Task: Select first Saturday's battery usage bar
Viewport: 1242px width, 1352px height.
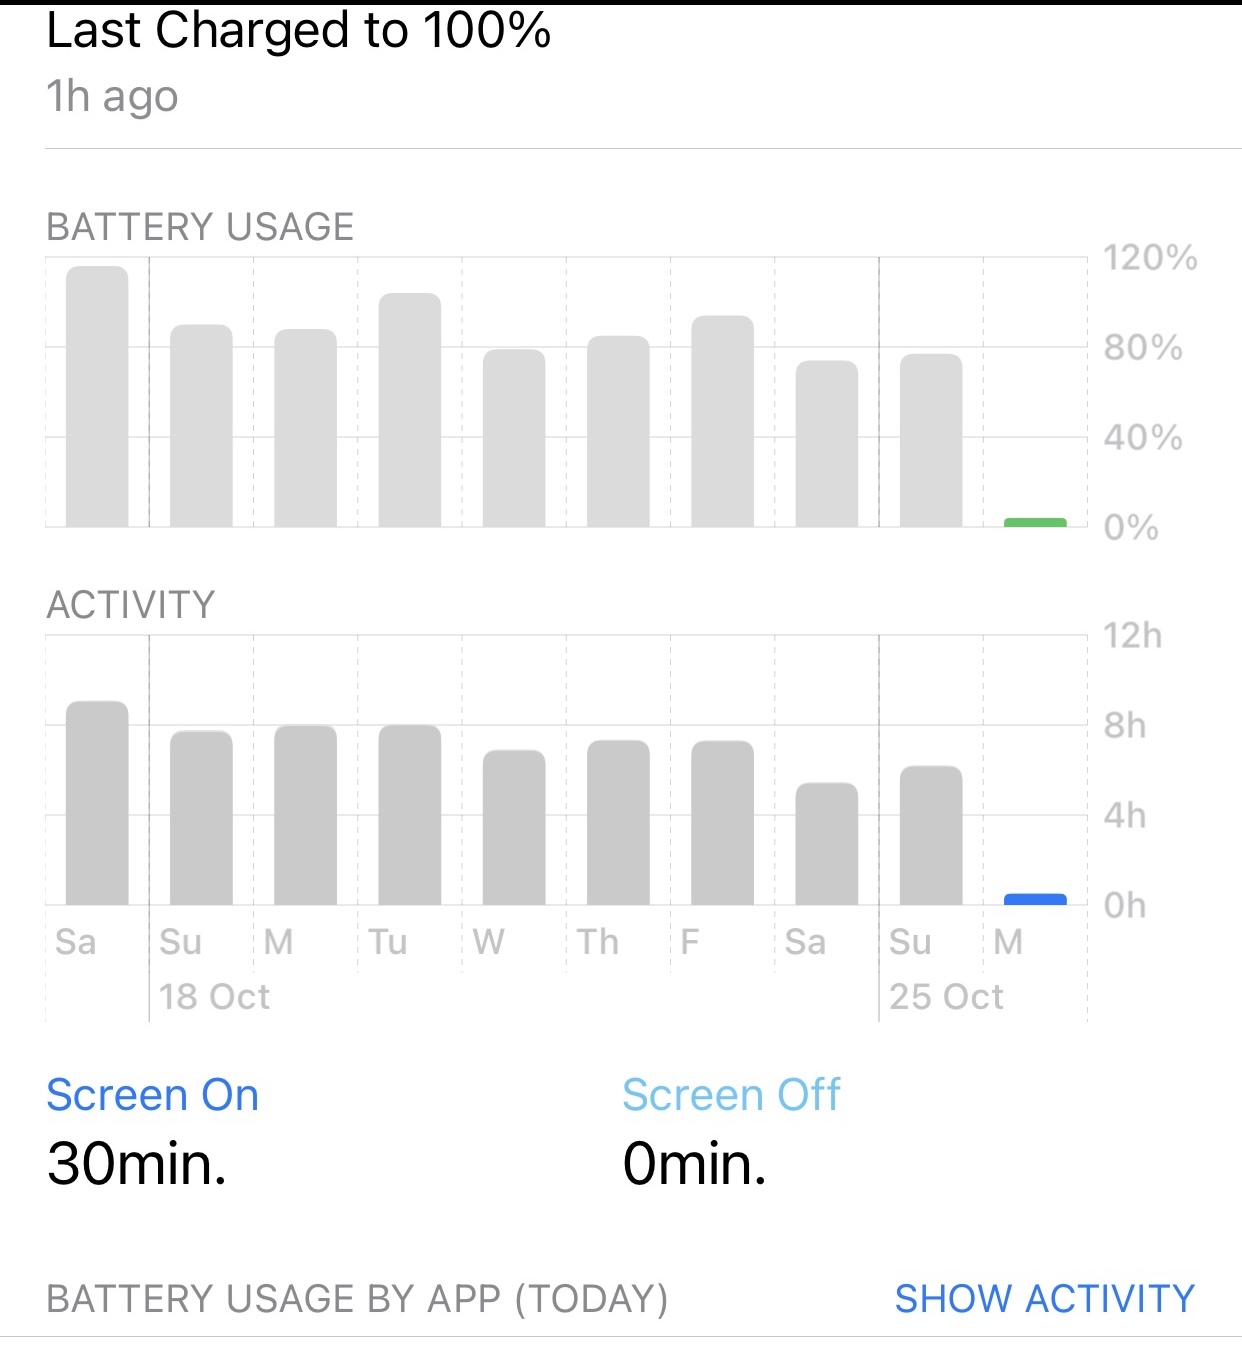Action: tap(97, 396)
